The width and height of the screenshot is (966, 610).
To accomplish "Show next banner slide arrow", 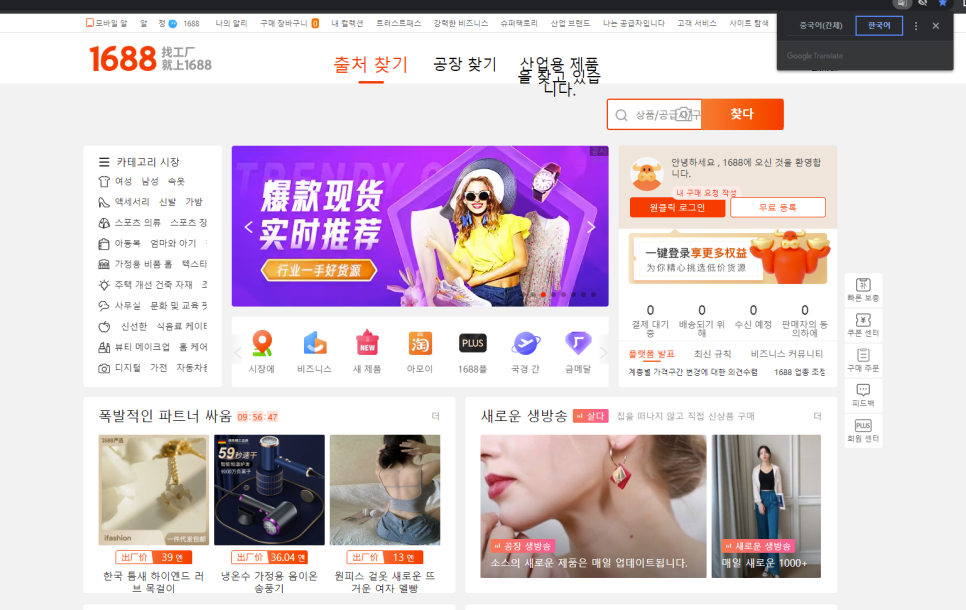I will 591,227.
